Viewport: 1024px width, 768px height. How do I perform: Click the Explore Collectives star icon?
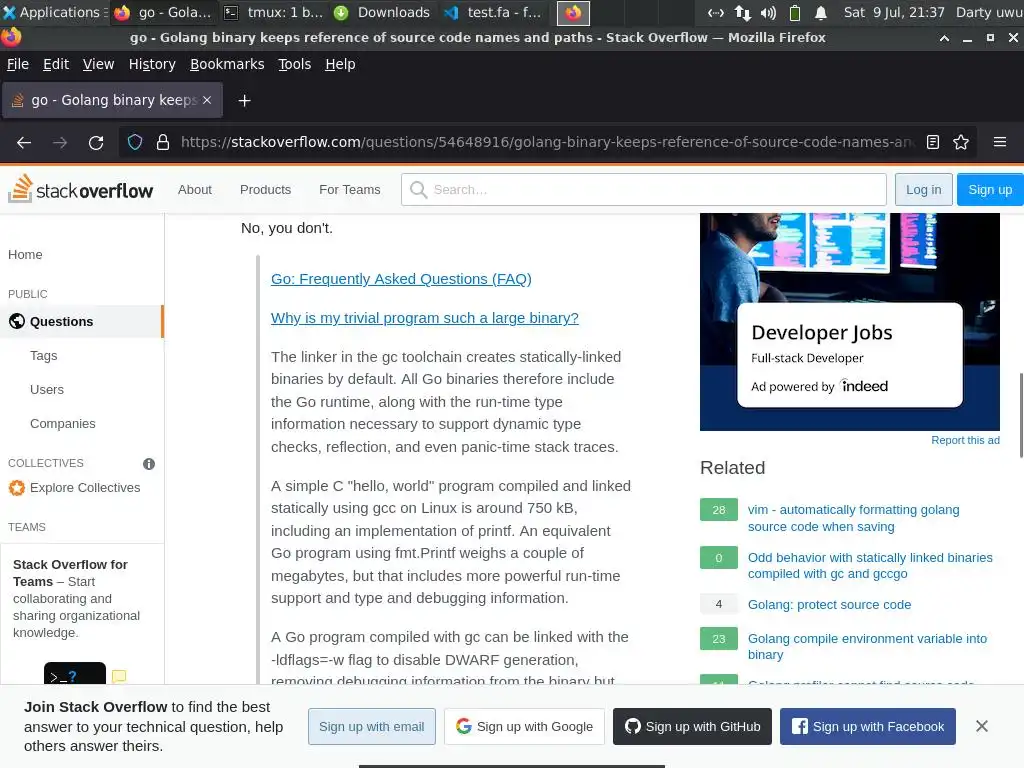tap(16, 488)
